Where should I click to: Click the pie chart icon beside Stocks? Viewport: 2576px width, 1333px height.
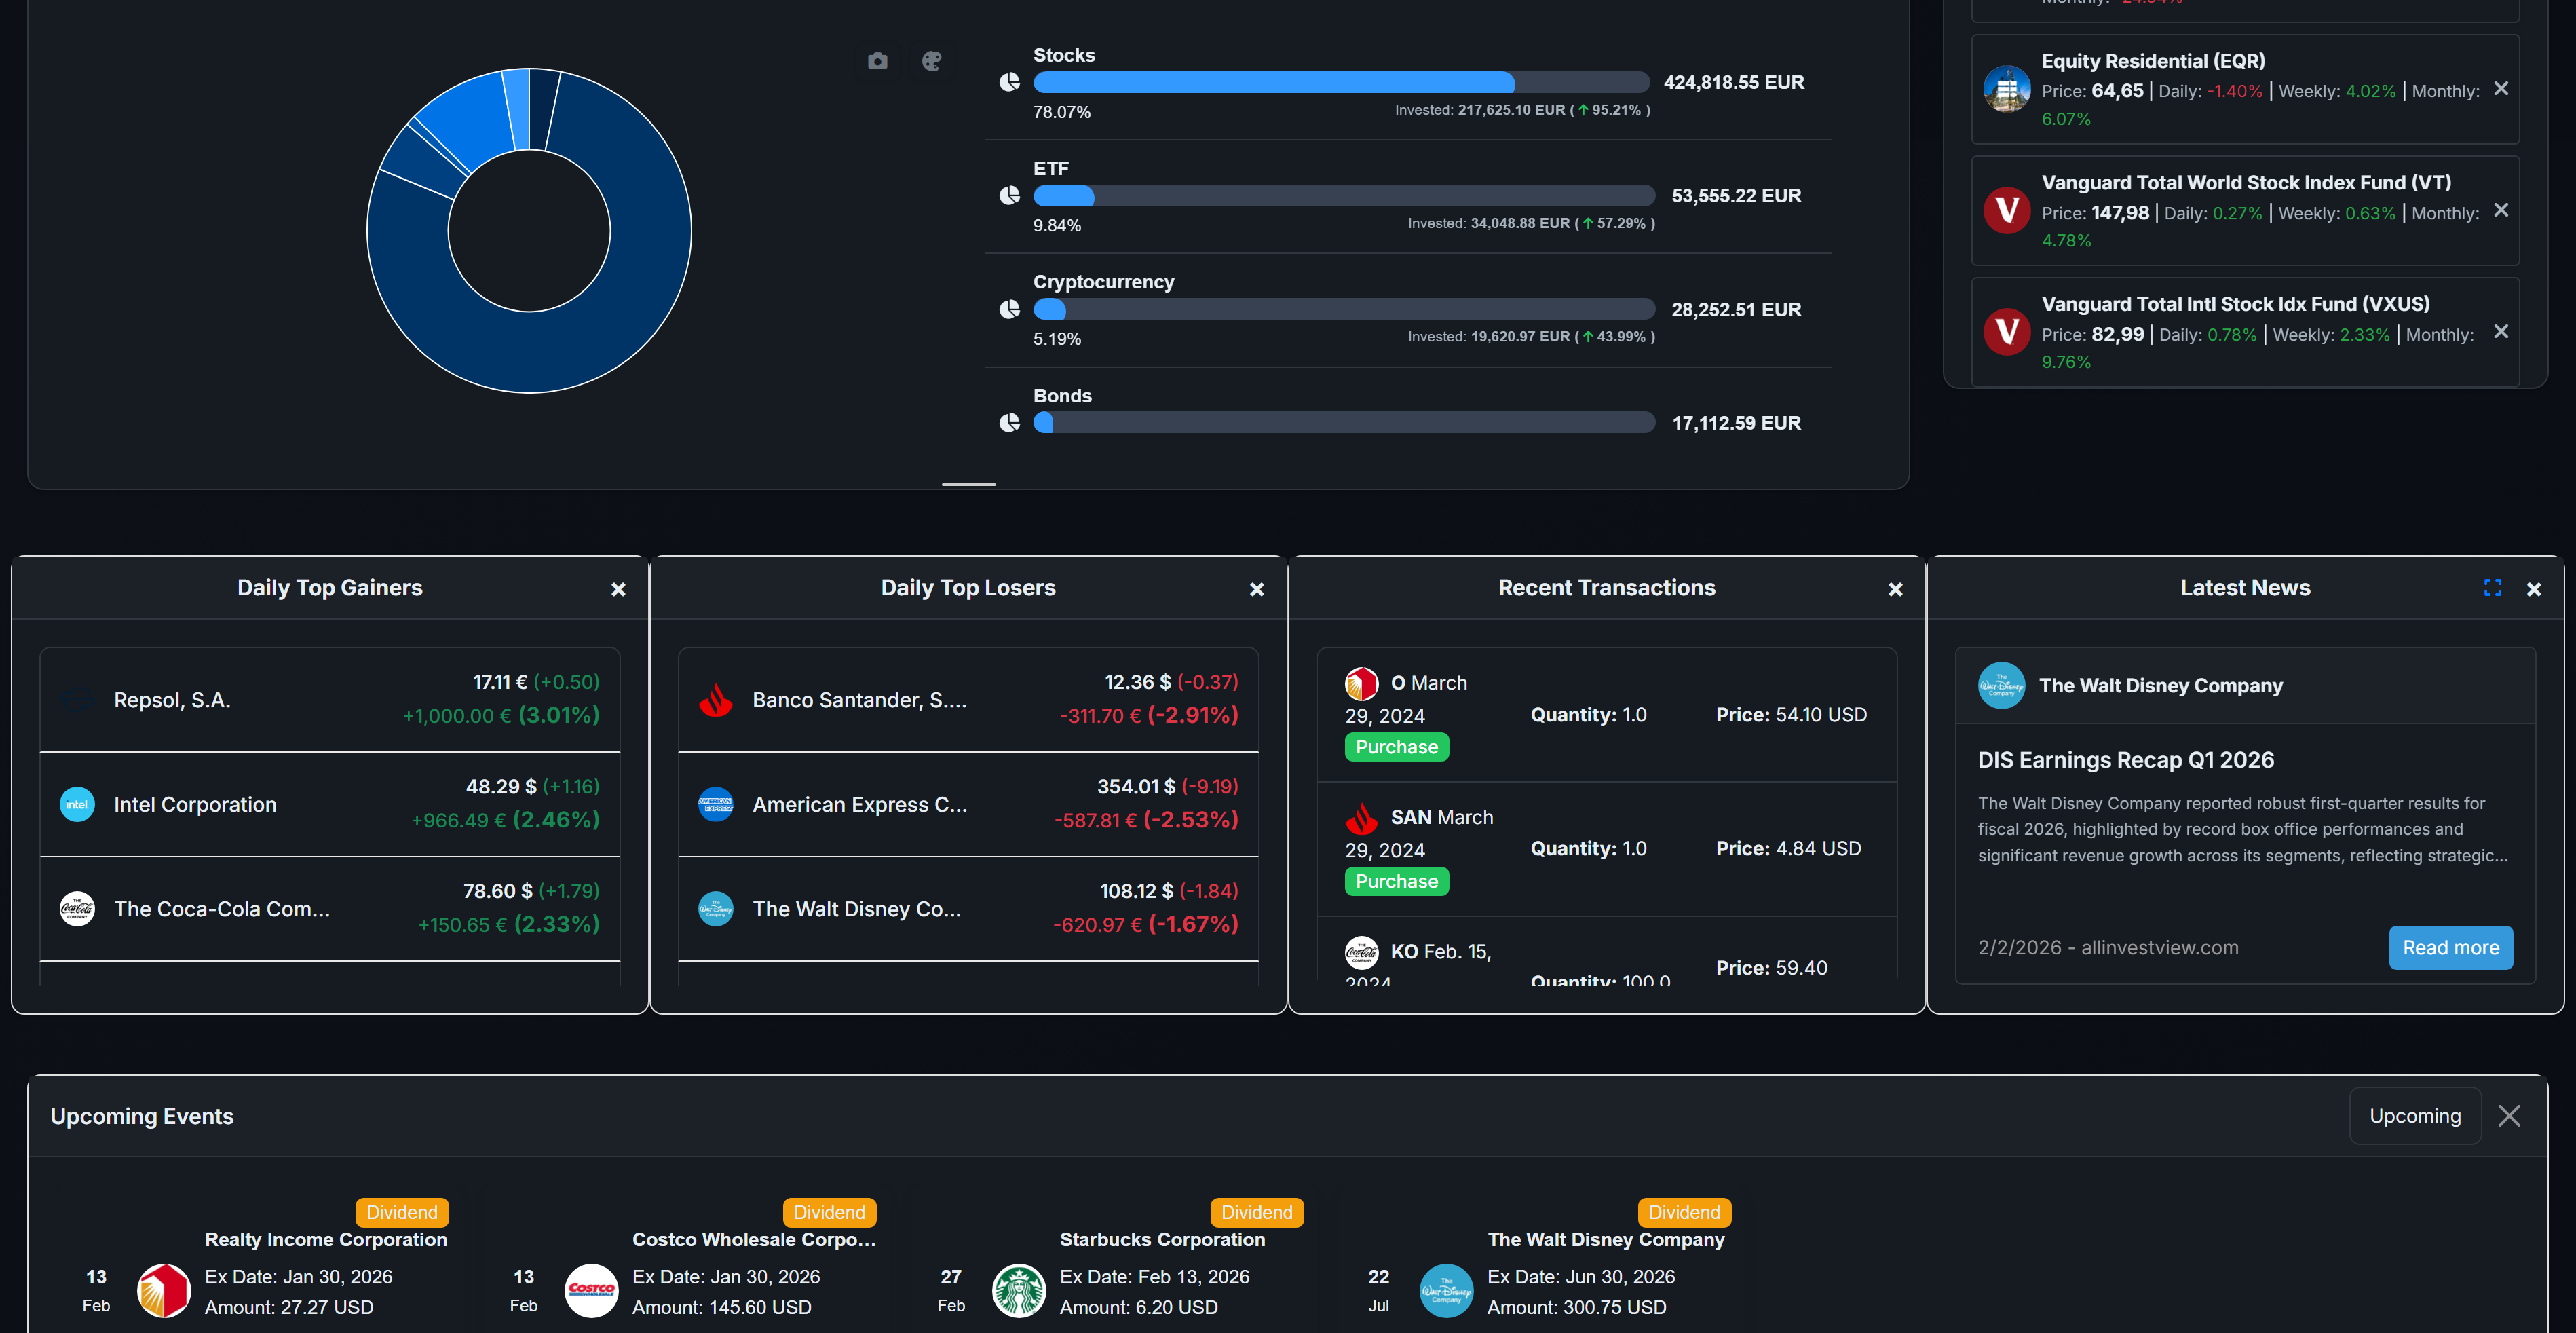(x=1010, y=82)
